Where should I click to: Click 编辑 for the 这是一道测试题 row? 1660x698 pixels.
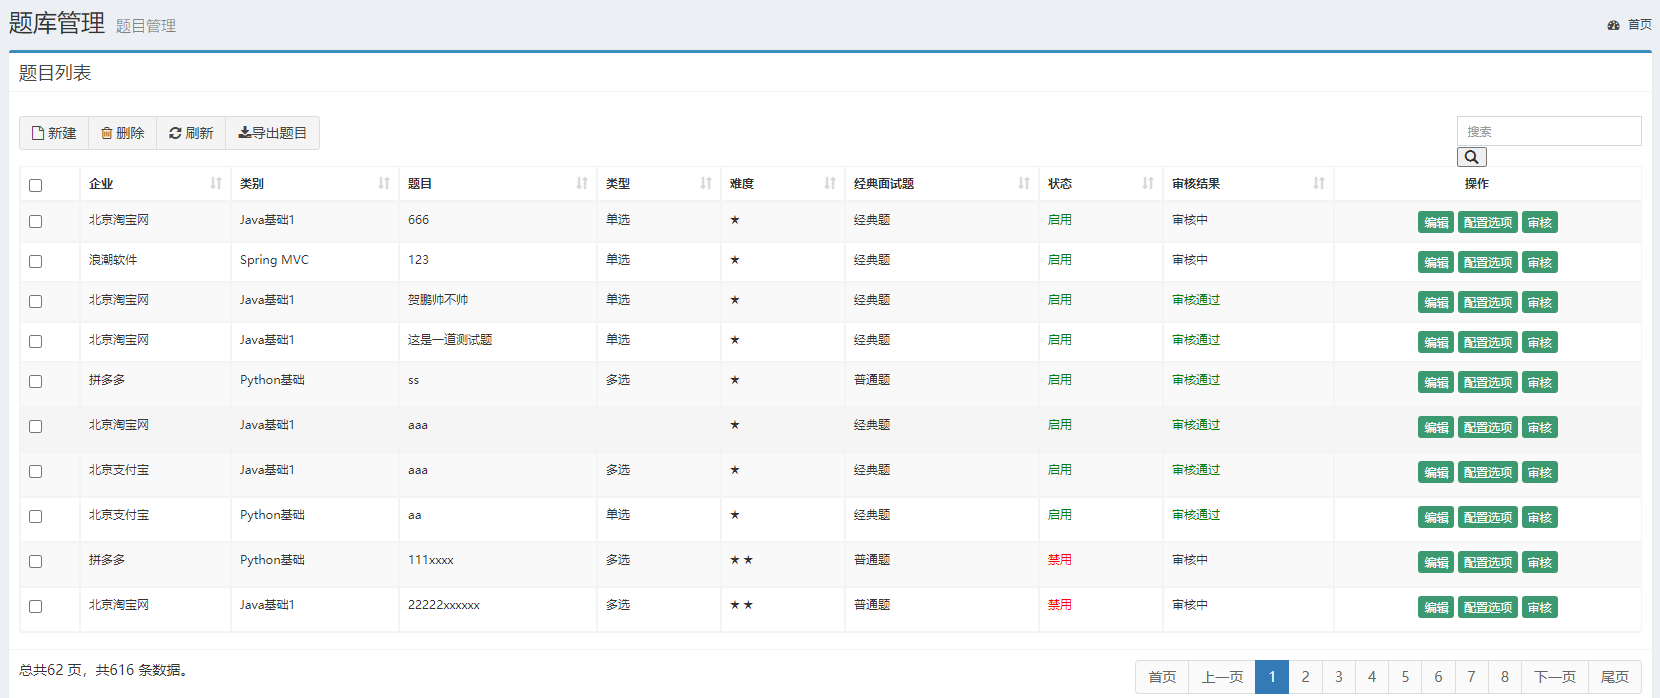(1436, 342)
